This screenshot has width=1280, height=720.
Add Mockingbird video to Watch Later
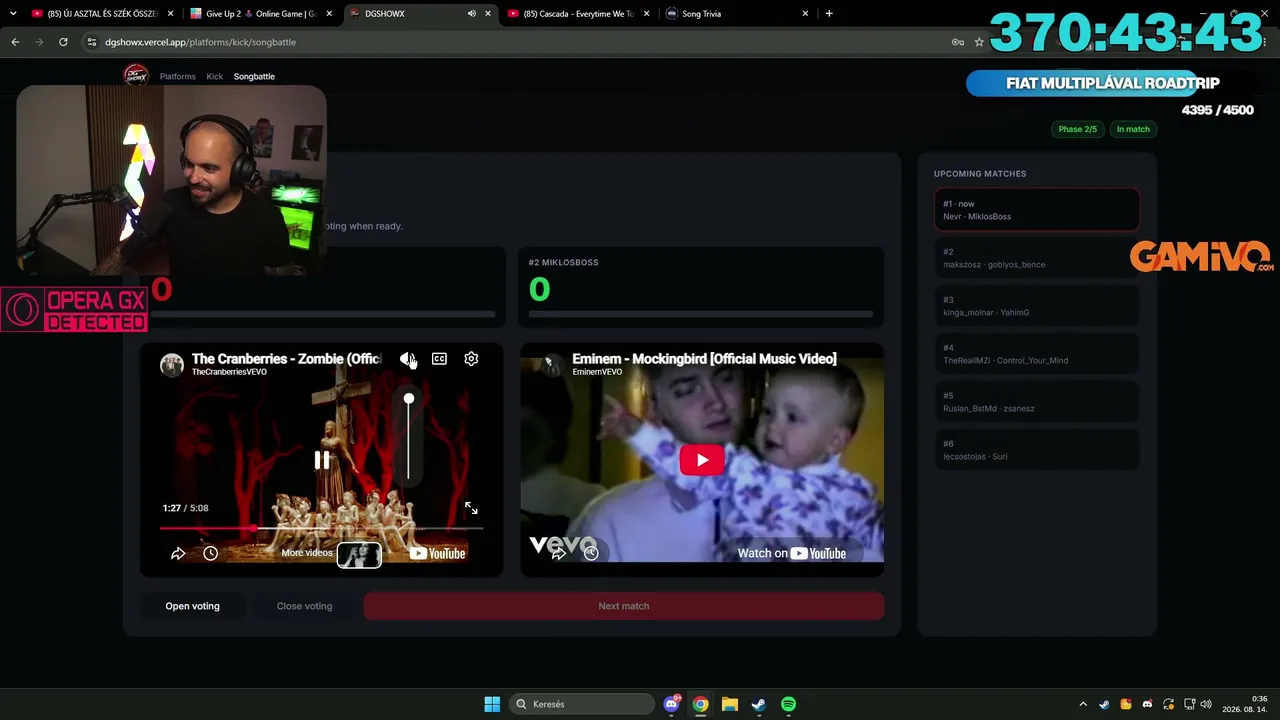point(591,552)
